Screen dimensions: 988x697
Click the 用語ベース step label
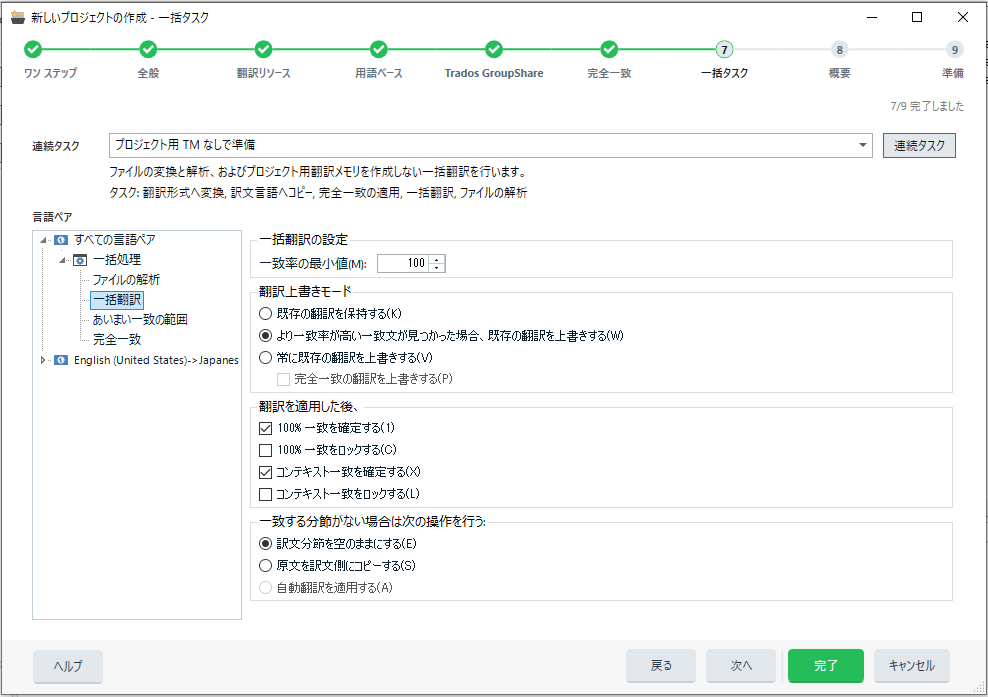[379, 73]
